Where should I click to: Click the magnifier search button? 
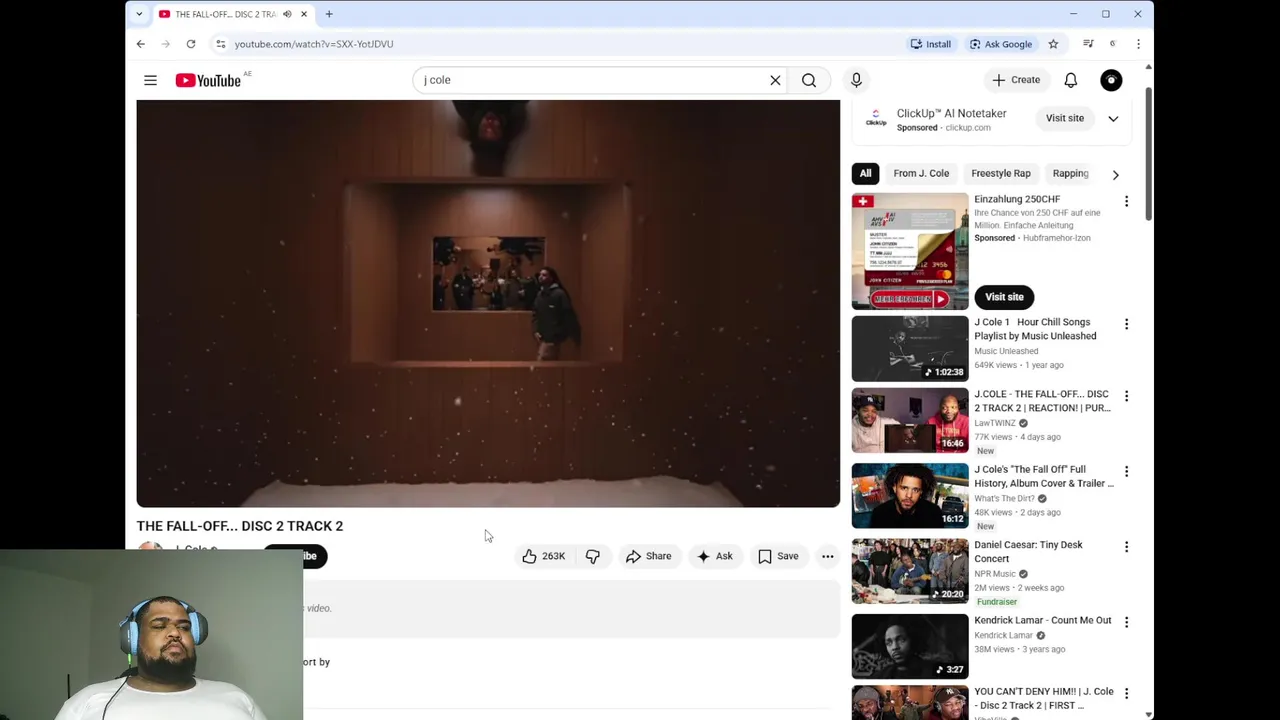[809, 80]
